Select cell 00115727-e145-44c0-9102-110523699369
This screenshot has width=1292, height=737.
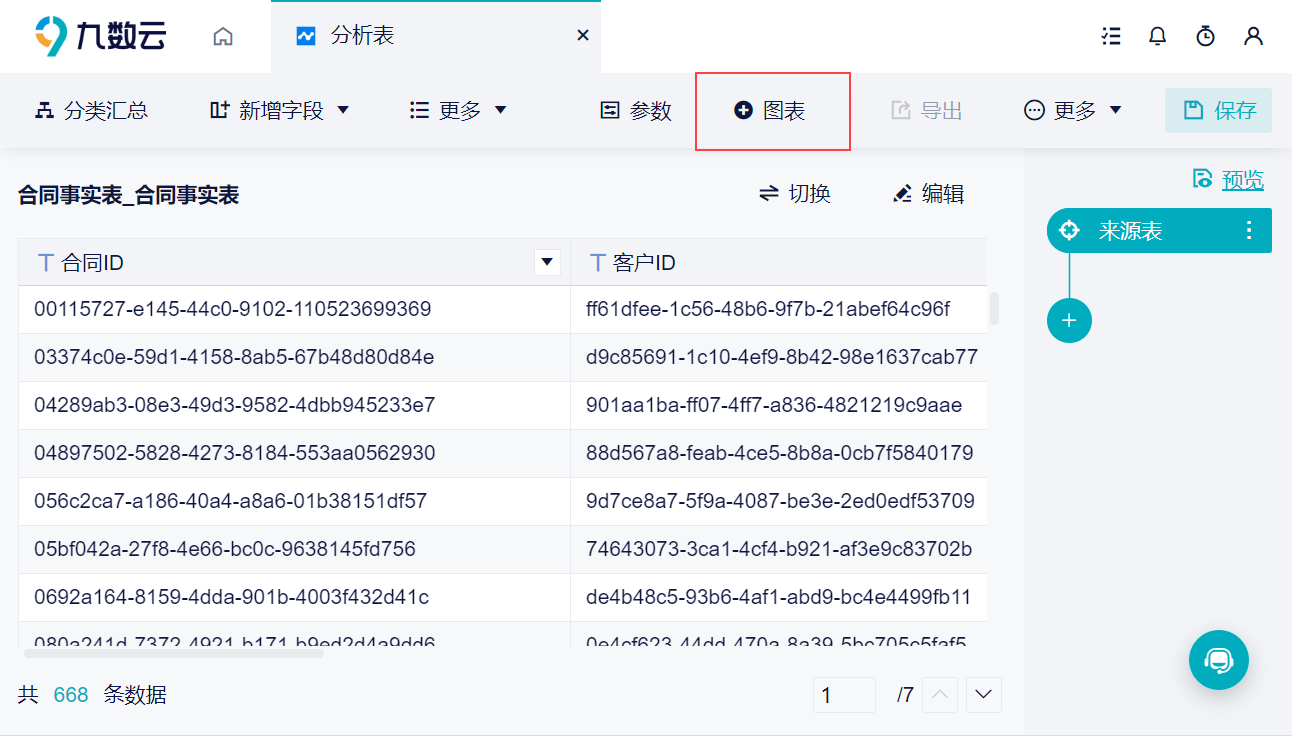click(294, 309)
